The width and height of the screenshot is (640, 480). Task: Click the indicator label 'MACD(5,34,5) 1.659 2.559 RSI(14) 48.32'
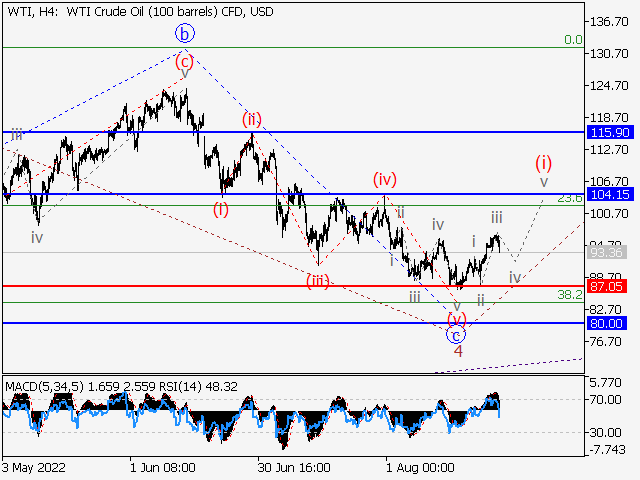121,387
